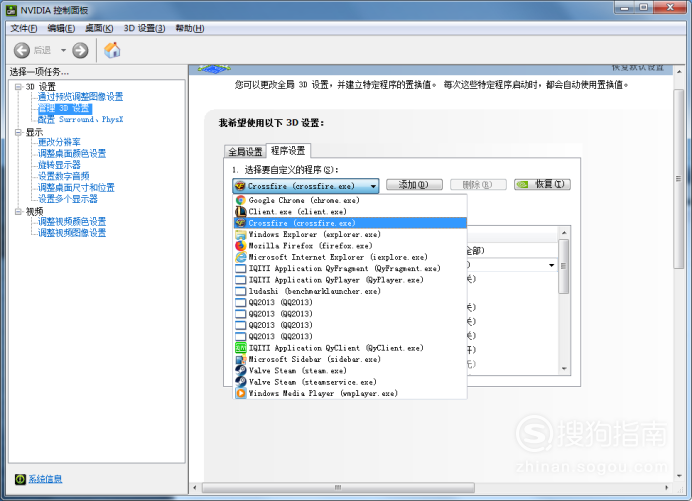The image size is (692, 501).
Task: Open 设置数字音频 tree item
Action: 64,176
